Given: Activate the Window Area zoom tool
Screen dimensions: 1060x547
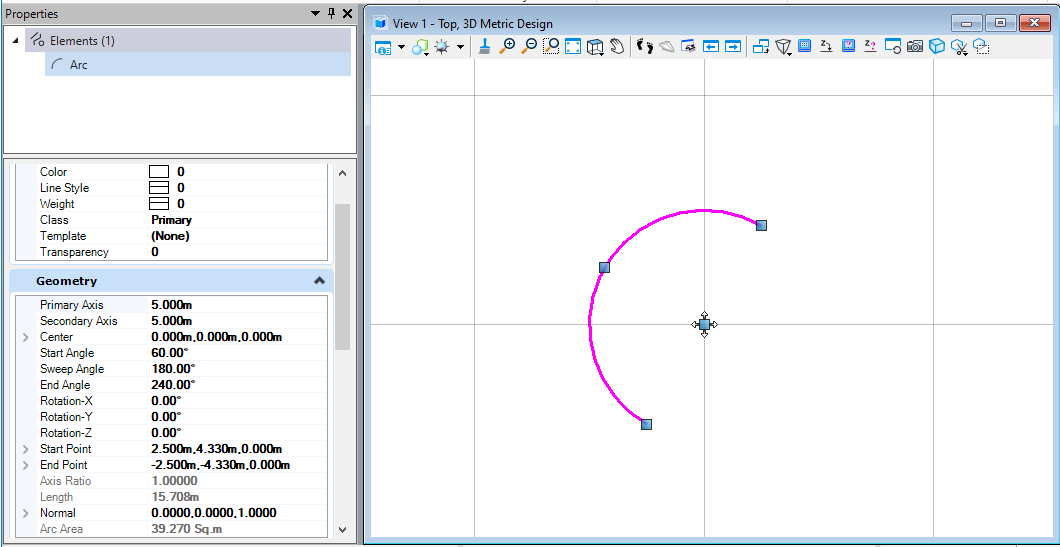Looking at the screenshot, I should 551,47.
